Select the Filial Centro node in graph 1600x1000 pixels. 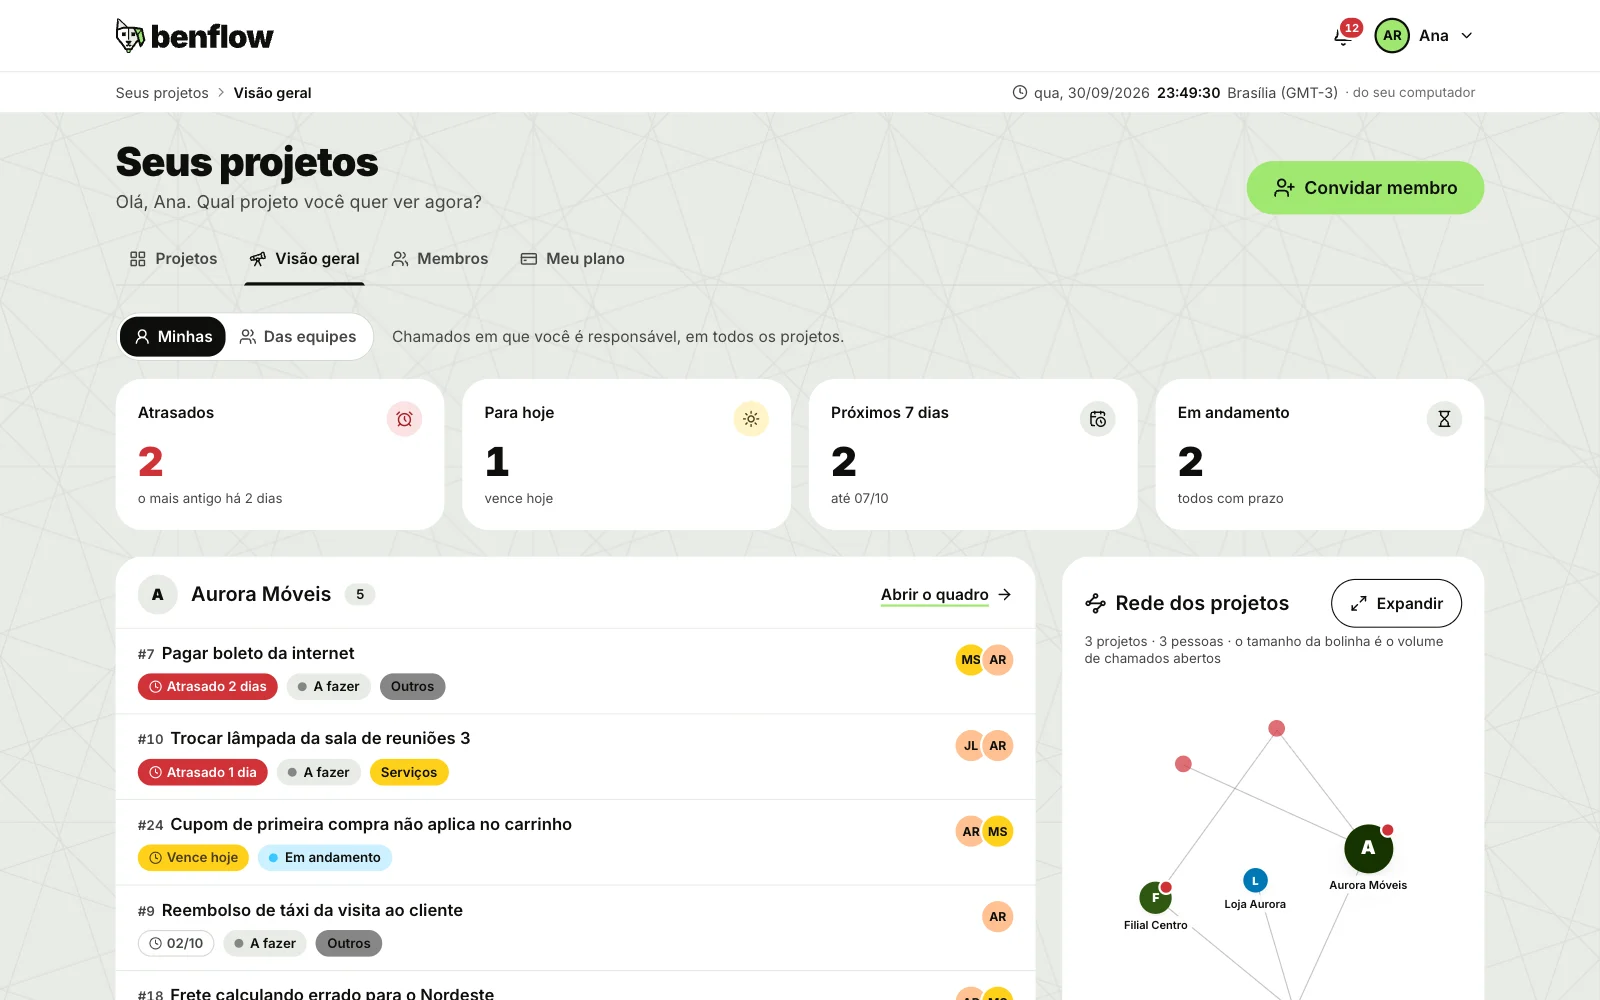(1155, 897)
